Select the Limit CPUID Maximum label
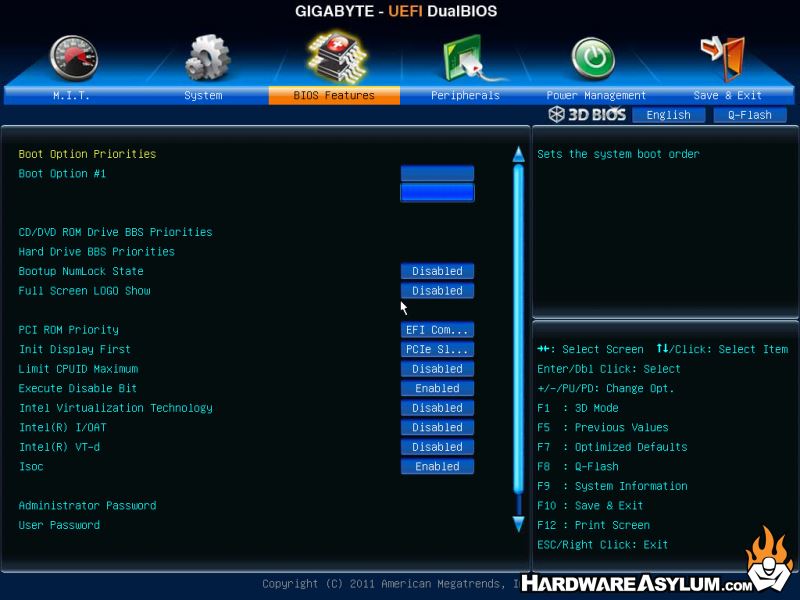The image size is (800, 600). point(78,369)
